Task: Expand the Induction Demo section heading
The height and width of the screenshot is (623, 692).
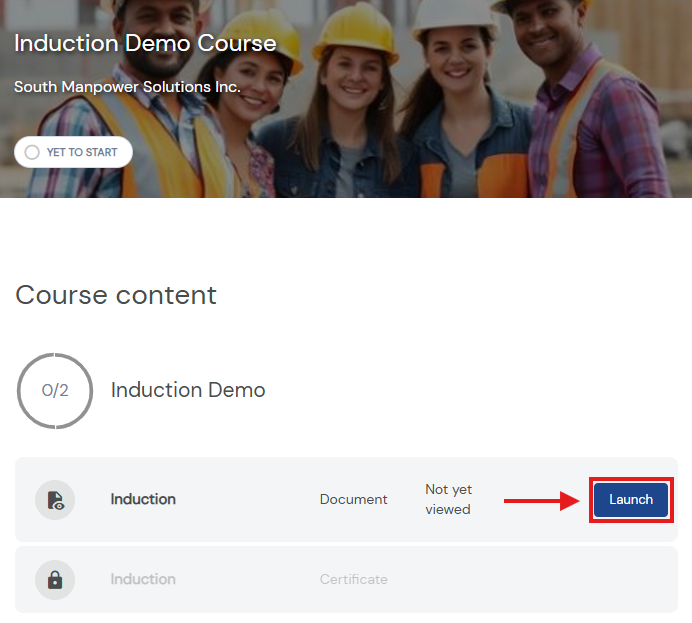Action: tap(188, 390)
